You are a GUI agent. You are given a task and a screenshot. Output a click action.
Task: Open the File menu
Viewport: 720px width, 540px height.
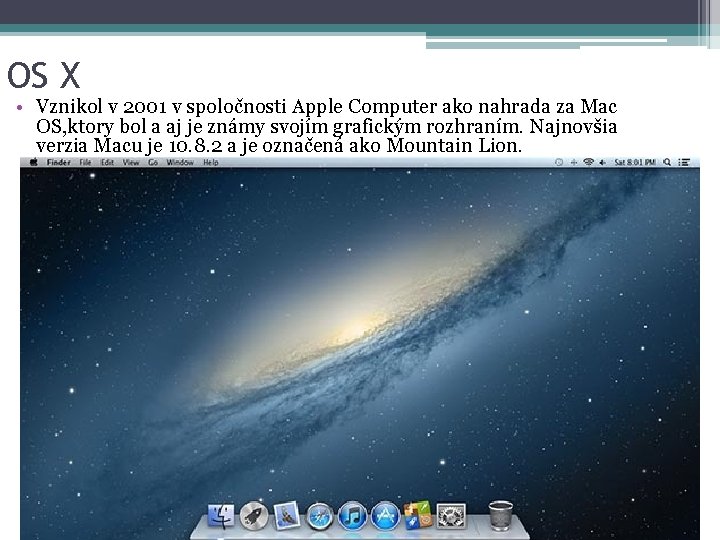click(85, 162)
